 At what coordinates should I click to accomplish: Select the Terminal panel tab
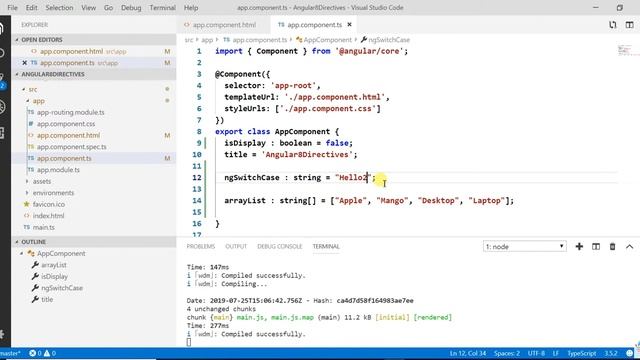click(326, 247)
